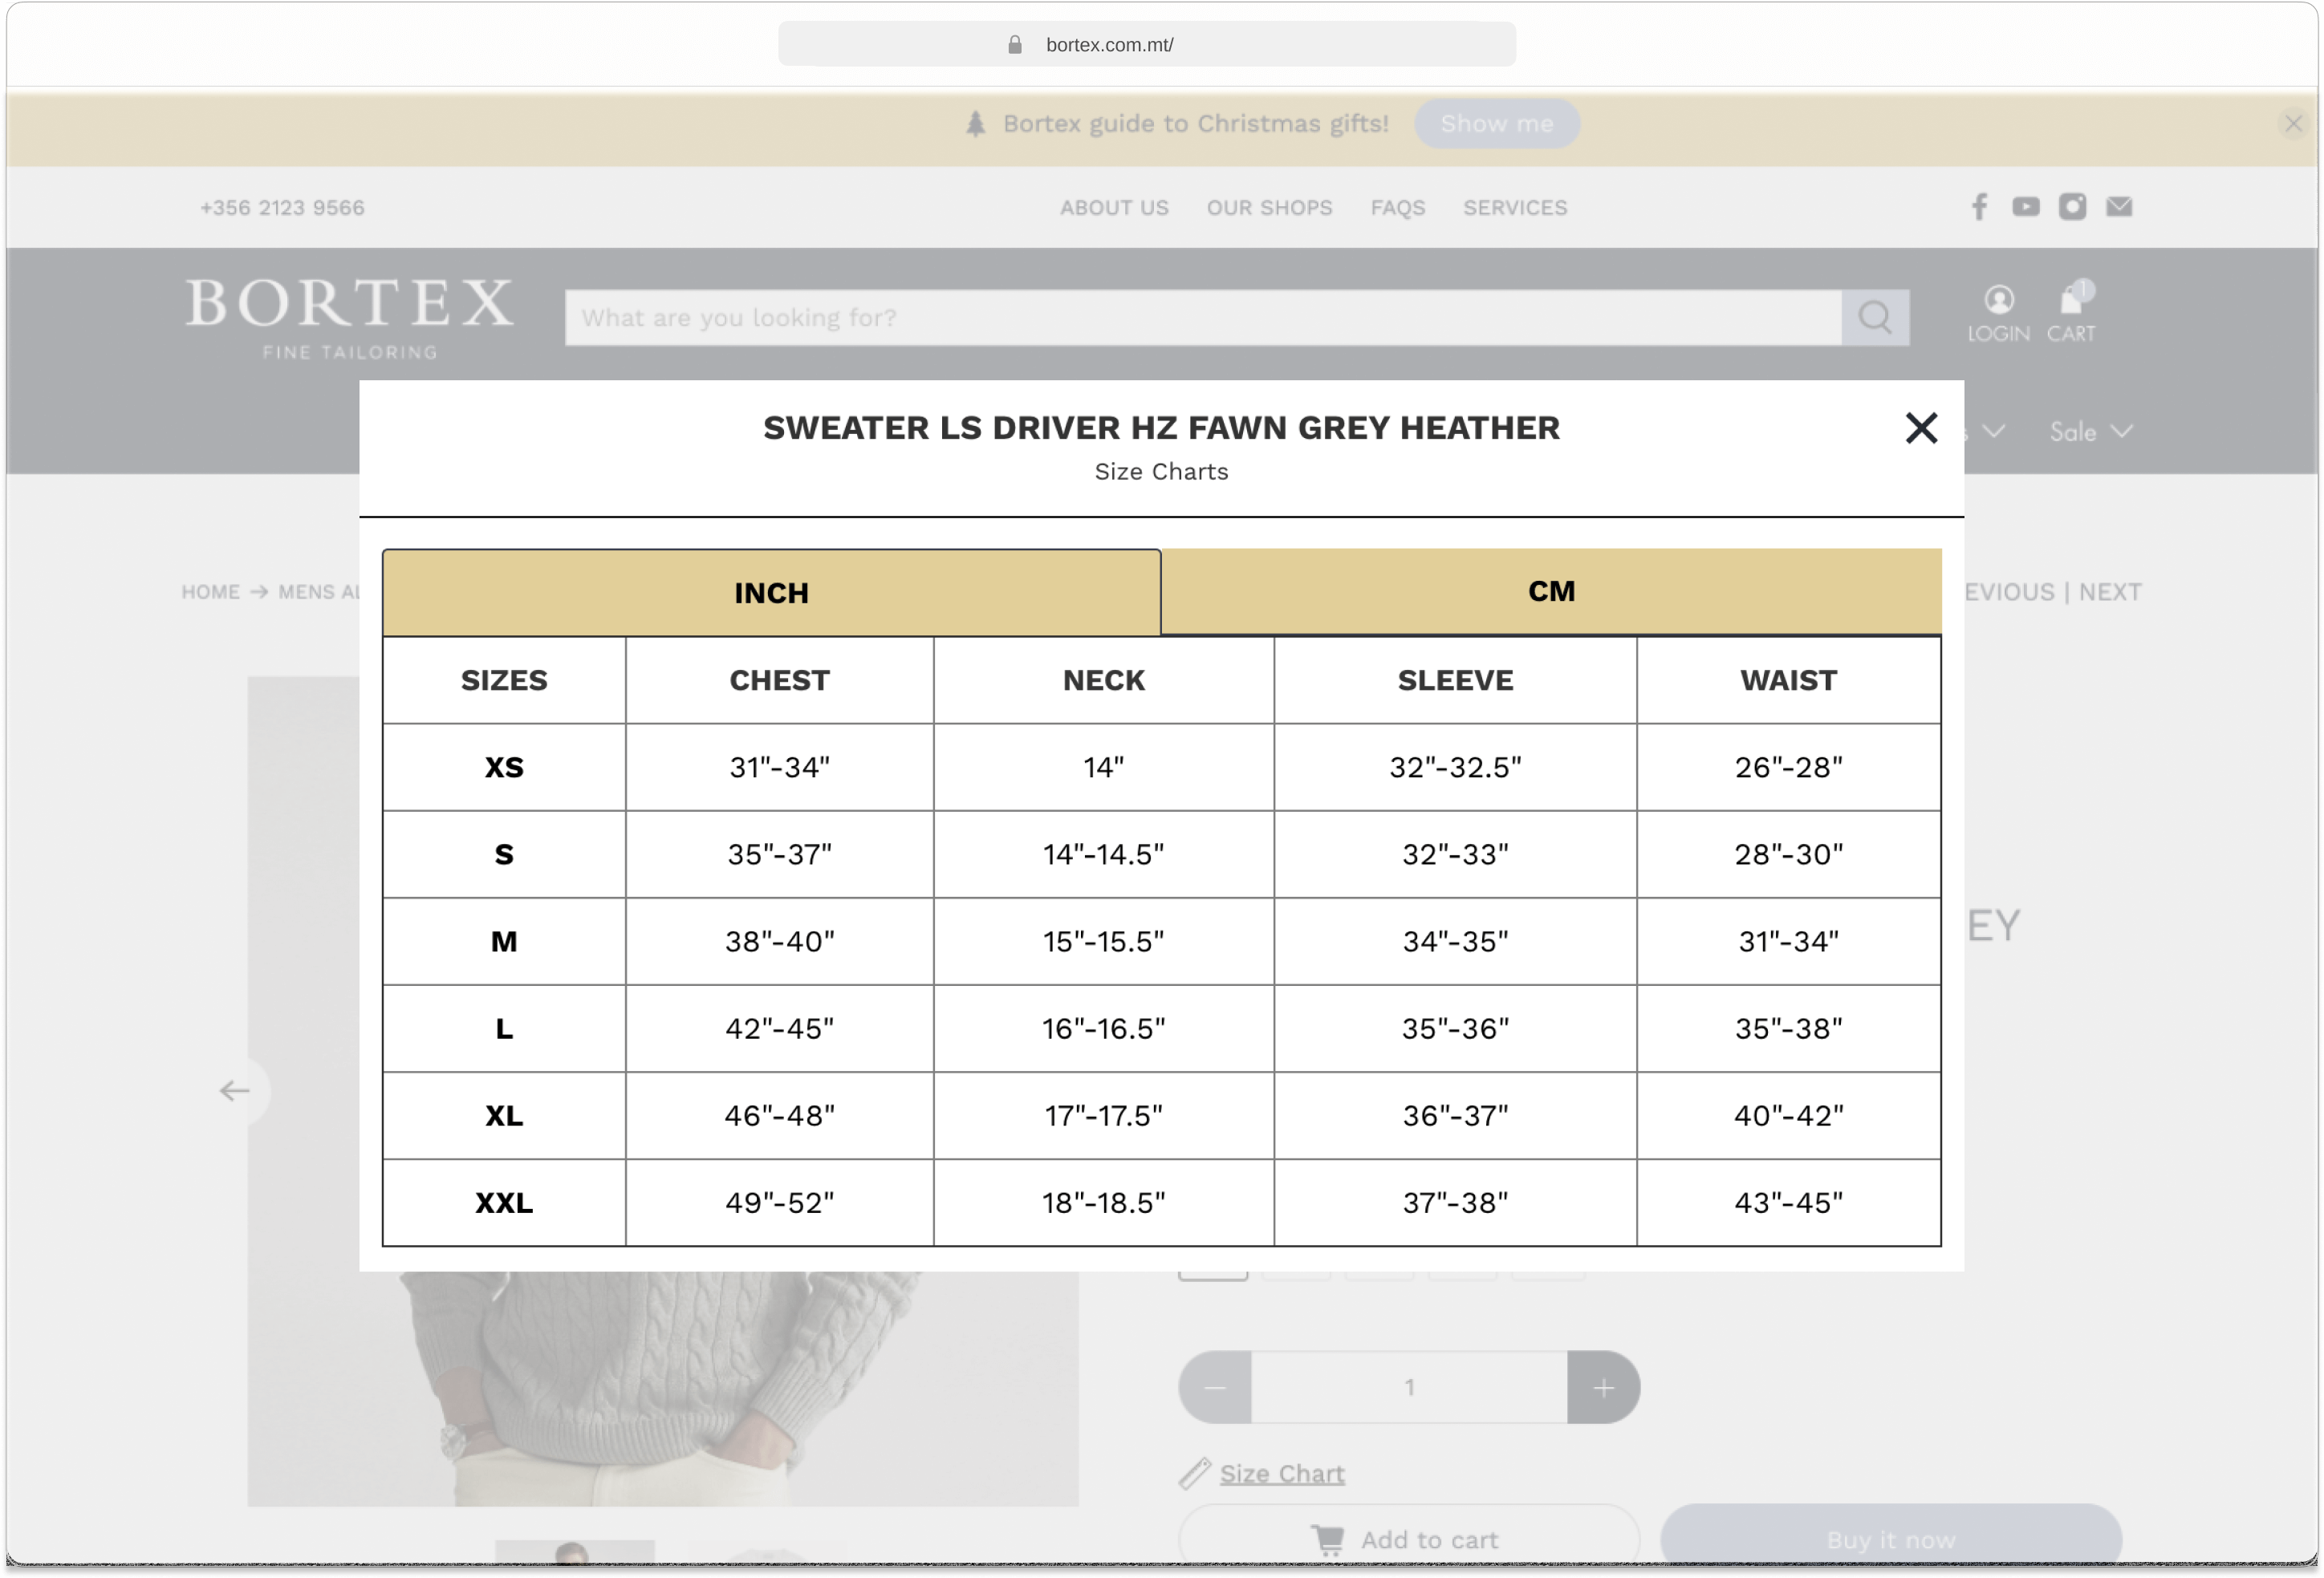Image resolution: width=2324 pixels, height=1578 pixels.
Task: Click the L waist value 35"-38"
Action: click(1788, 1028)
